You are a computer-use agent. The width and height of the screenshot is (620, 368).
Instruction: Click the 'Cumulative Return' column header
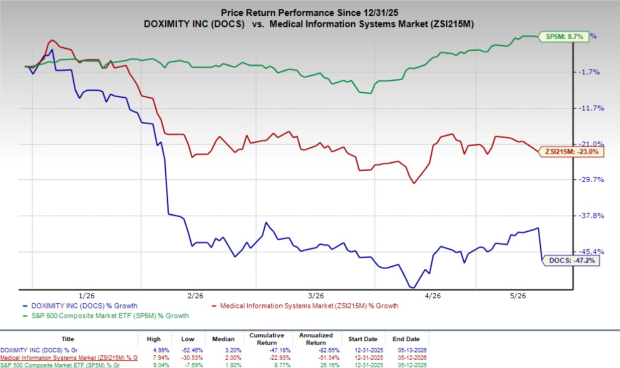267,339
